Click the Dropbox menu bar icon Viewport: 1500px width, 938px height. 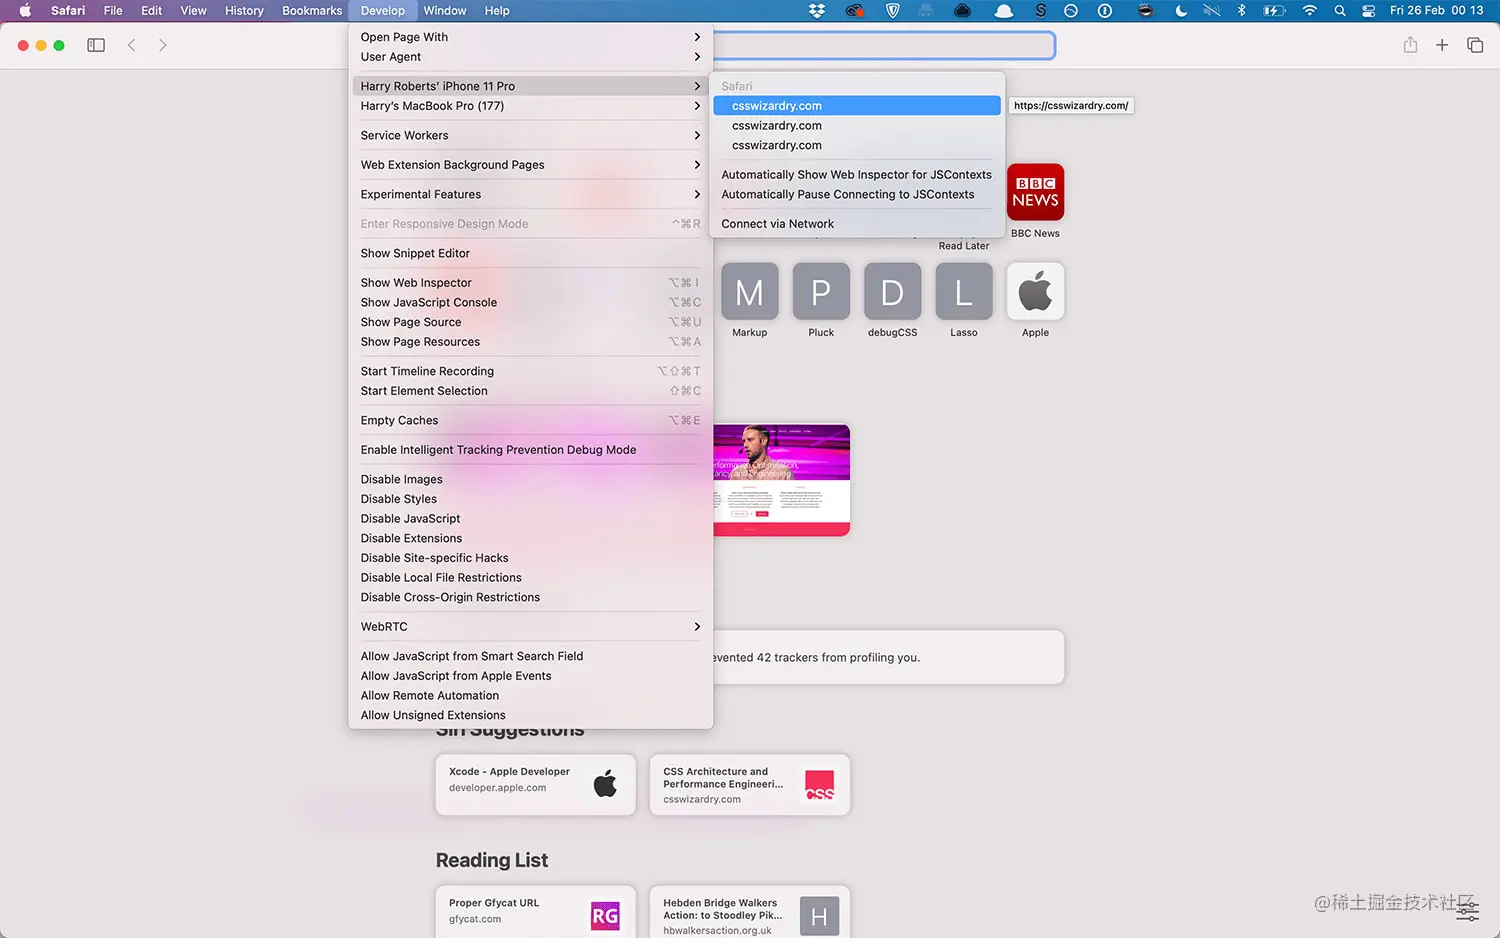[x=817, y=11]
